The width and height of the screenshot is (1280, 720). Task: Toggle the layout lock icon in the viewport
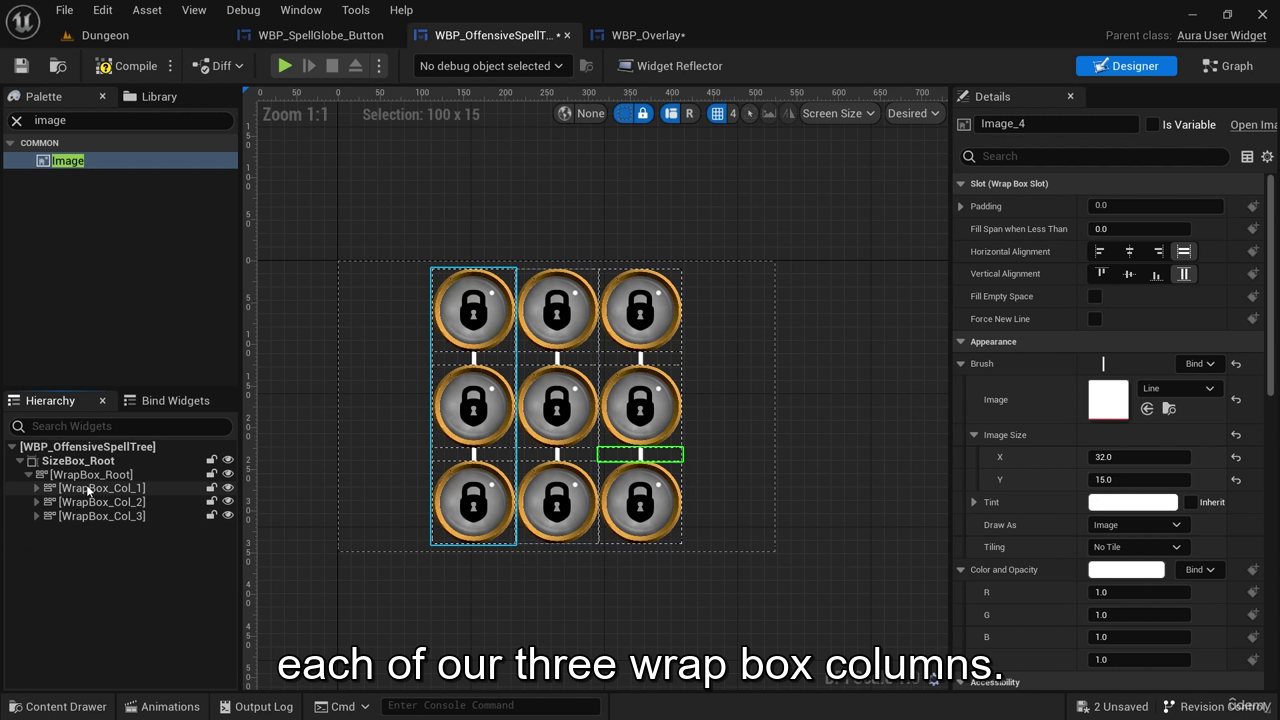(643, 113)
